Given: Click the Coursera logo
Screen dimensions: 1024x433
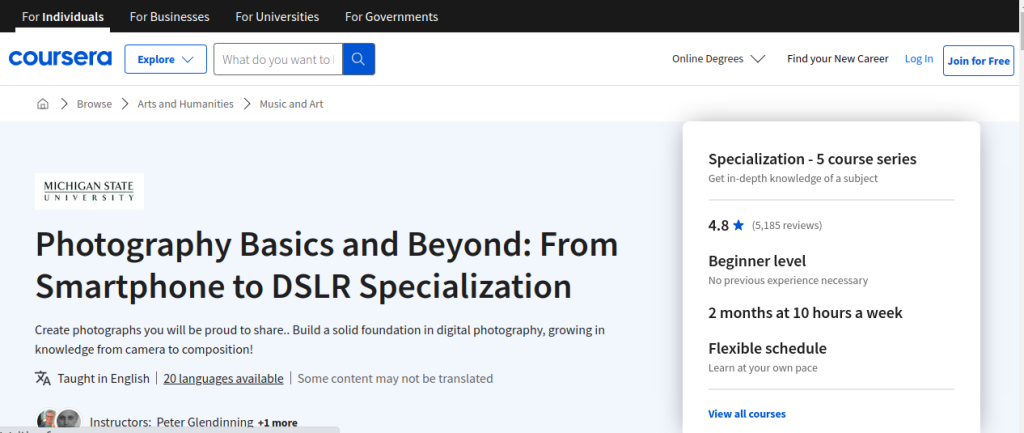Looking at the screenshot, I should click(x=60, y=59).
